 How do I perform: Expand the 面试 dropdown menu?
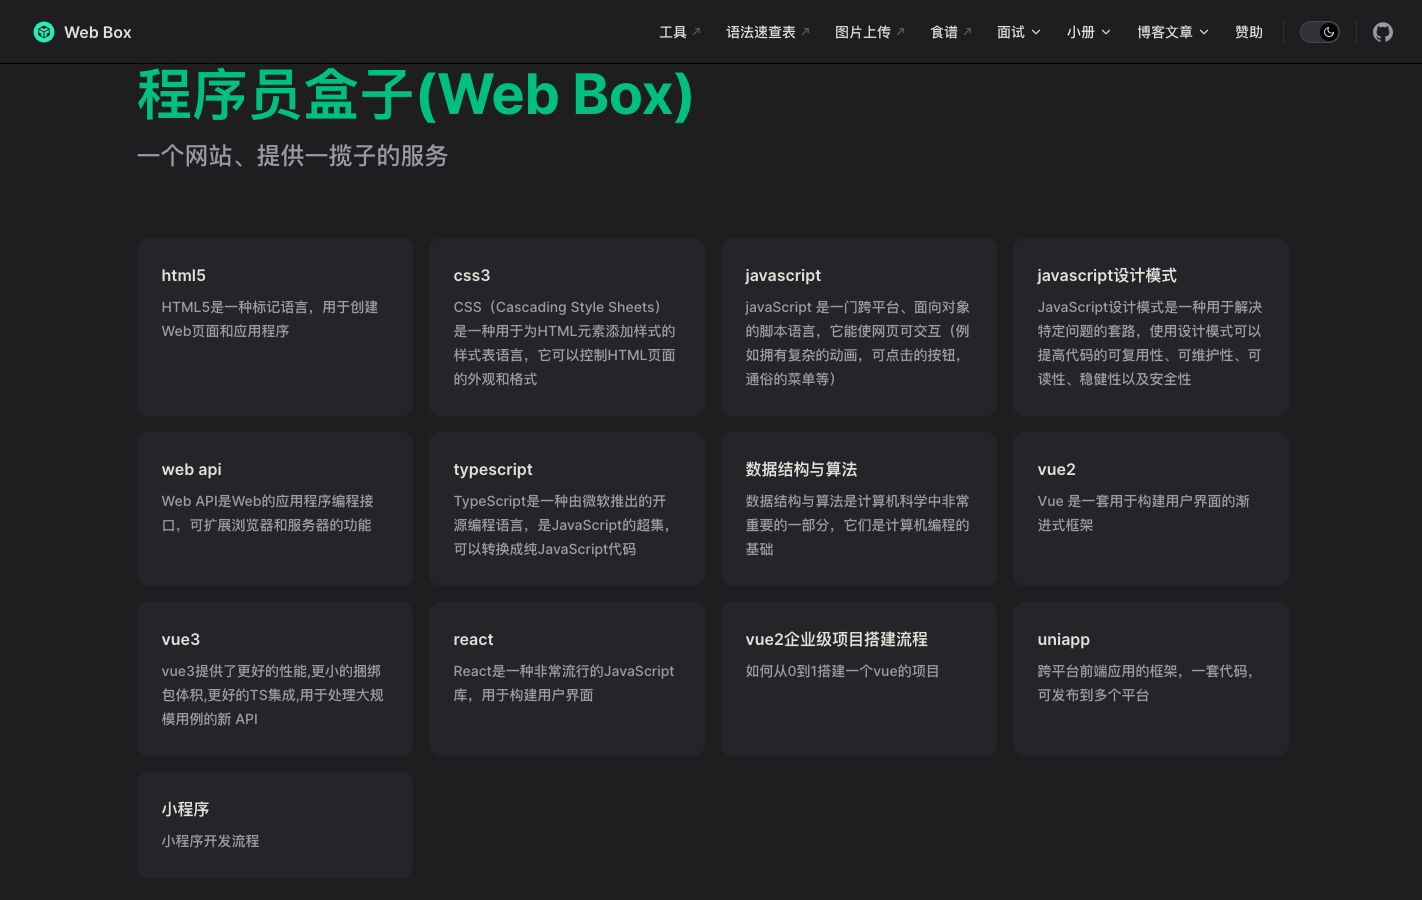pos(1018,31)
